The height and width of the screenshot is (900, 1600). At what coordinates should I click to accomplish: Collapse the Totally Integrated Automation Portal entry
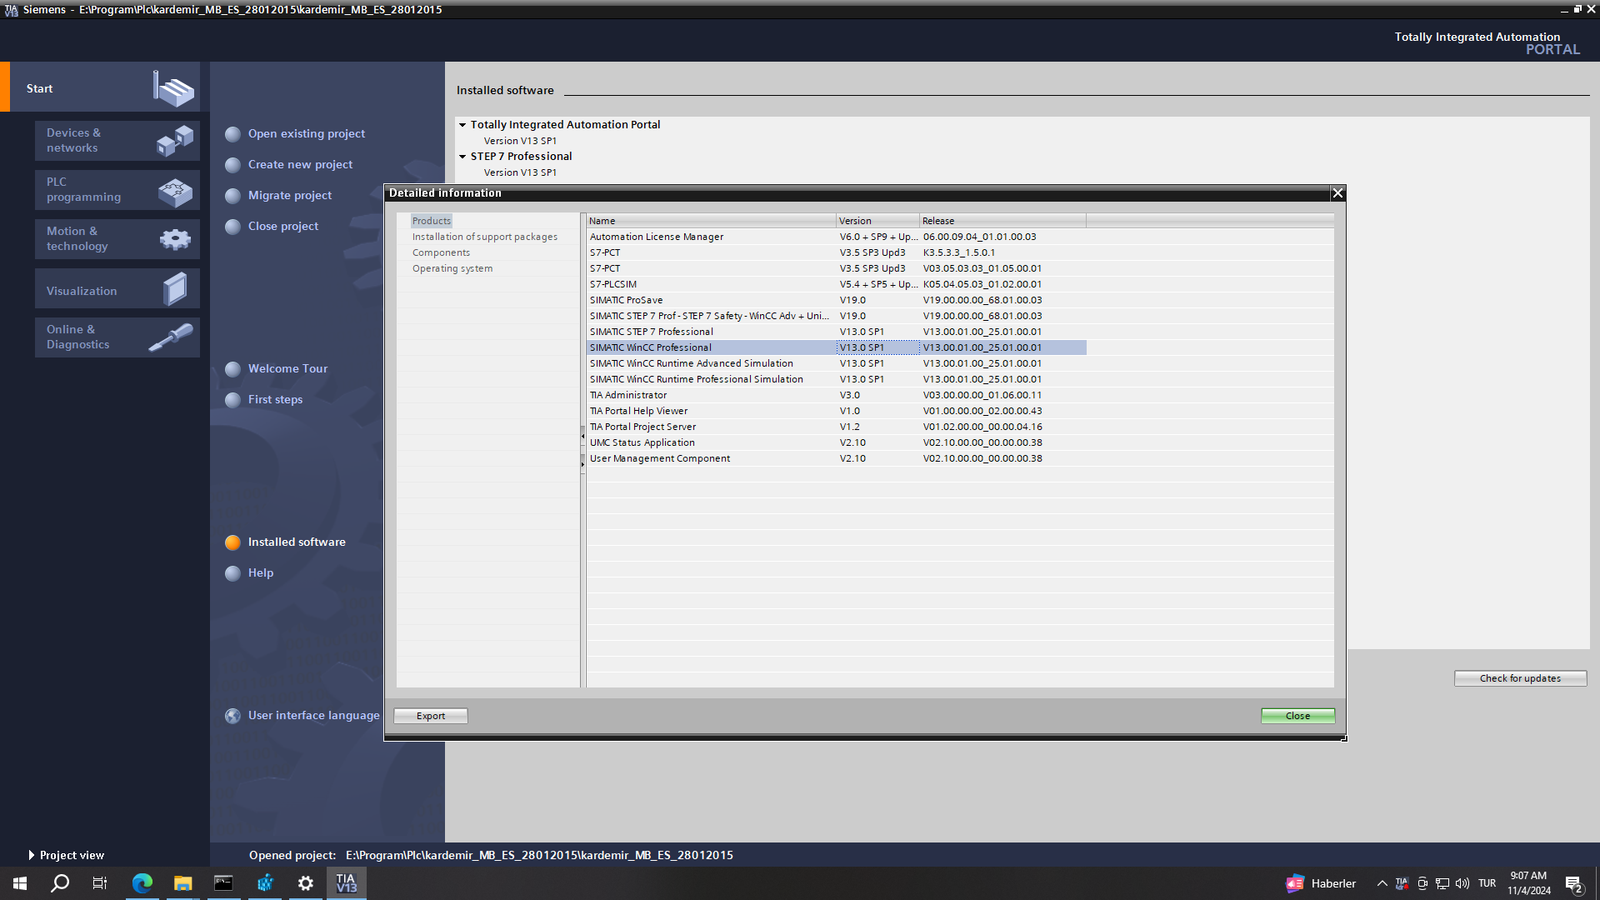pos(462,125)
